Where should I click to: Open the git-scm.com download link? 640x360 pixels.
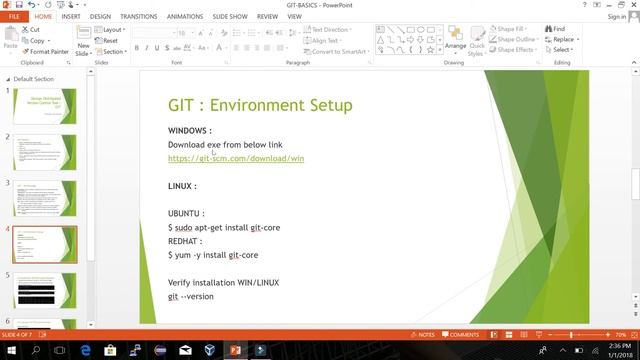236,158
